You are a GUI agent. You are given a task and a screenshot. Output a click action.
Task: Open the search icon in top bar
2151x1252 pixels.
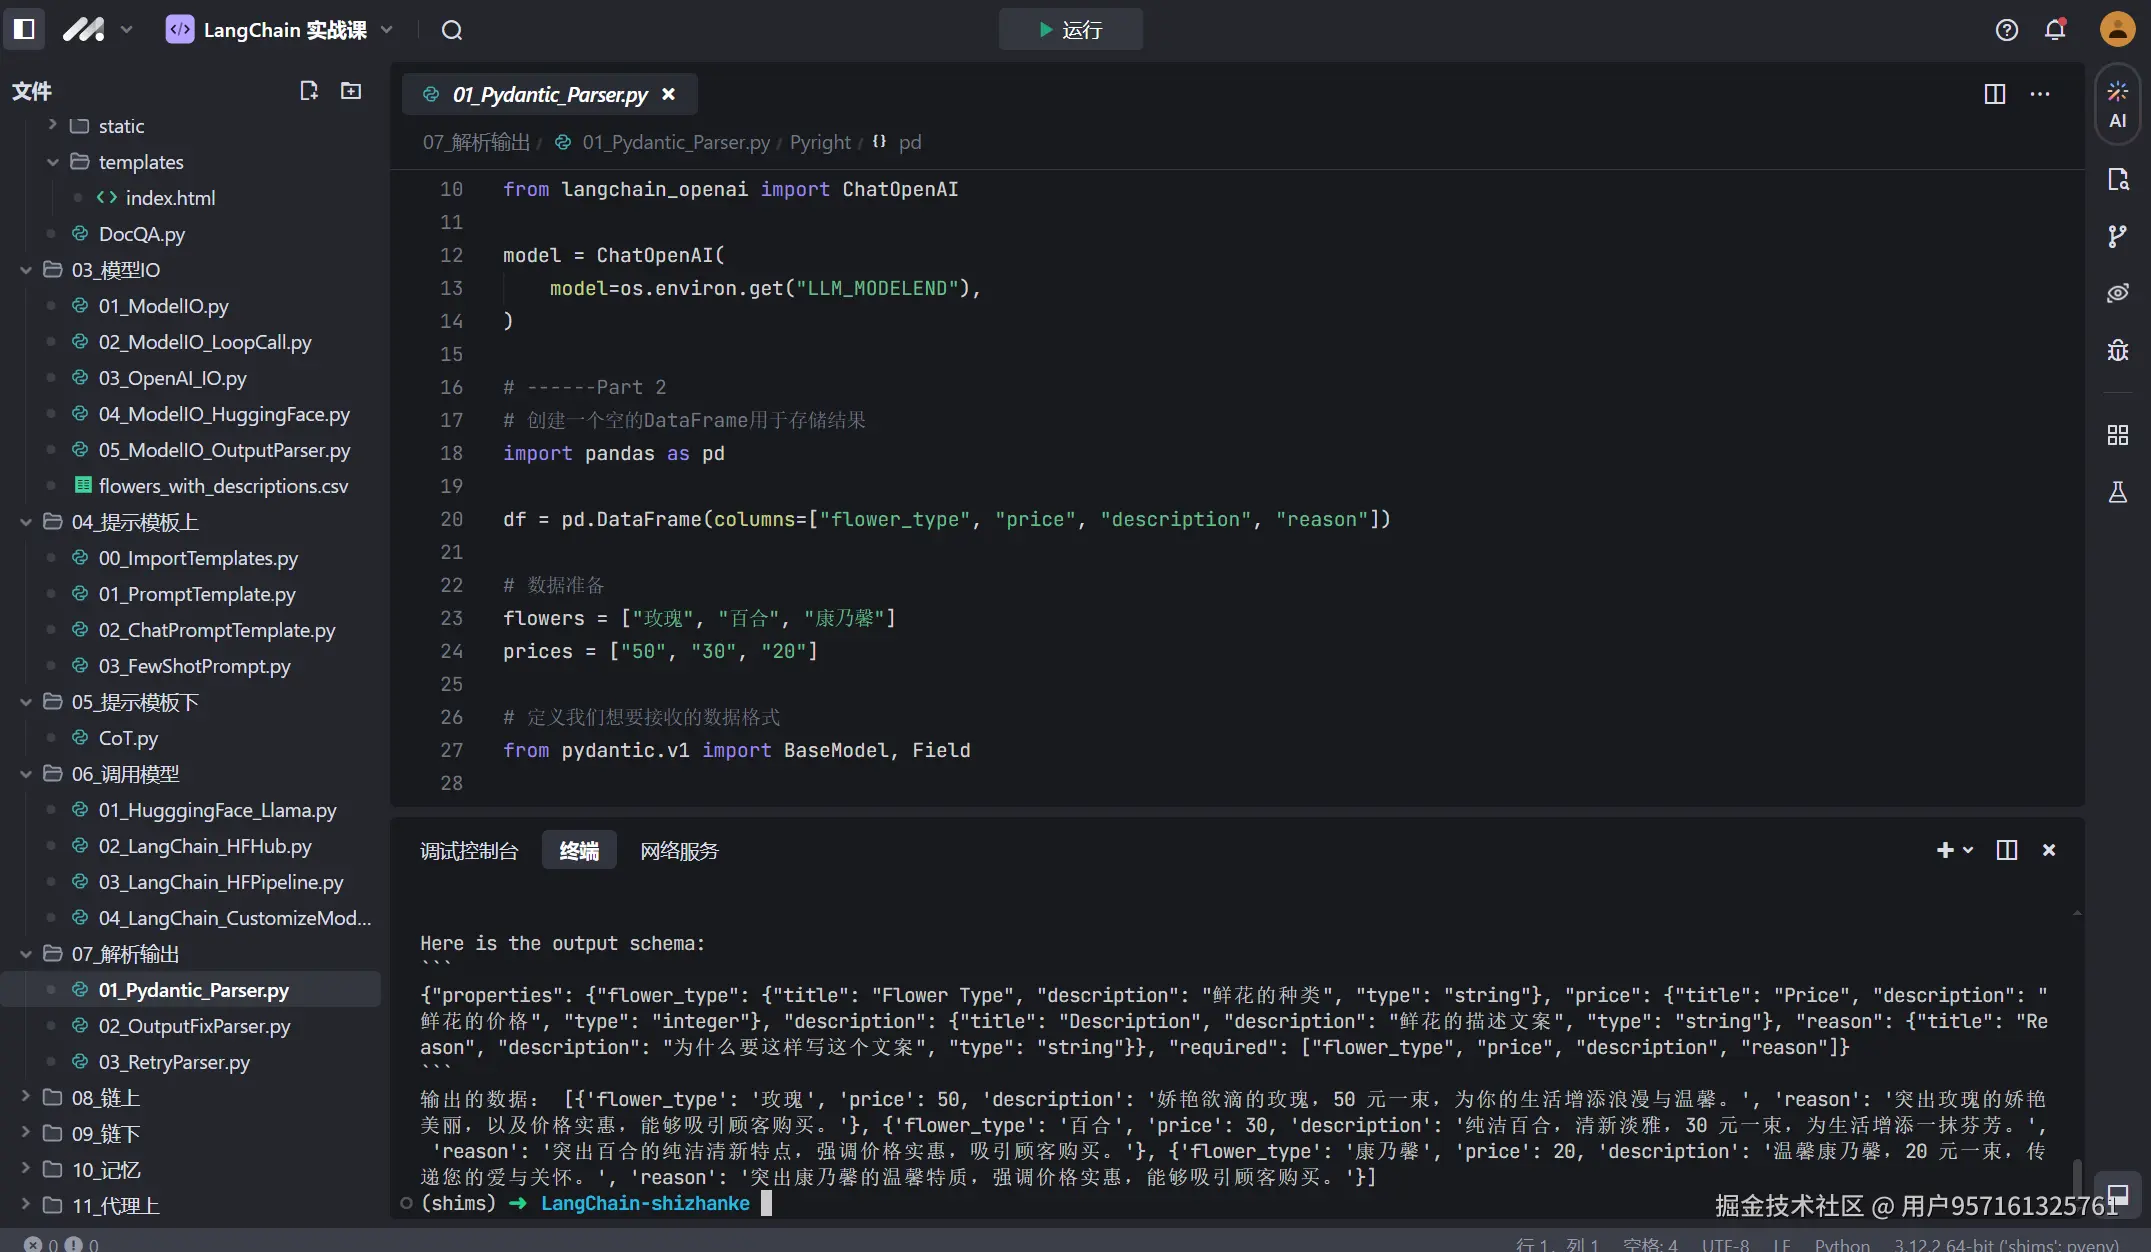452,30
